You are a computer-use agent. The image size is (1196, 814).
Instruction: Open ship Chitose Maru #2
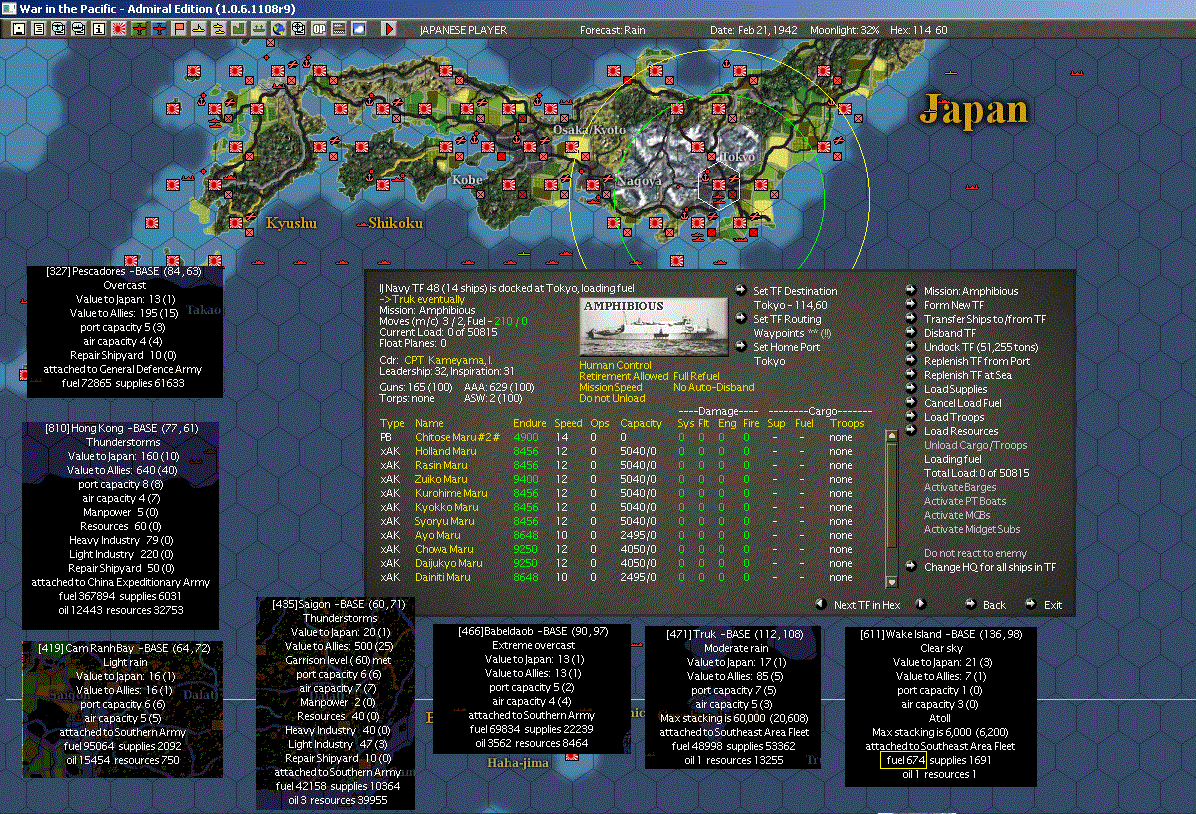(x=457, y=437)
